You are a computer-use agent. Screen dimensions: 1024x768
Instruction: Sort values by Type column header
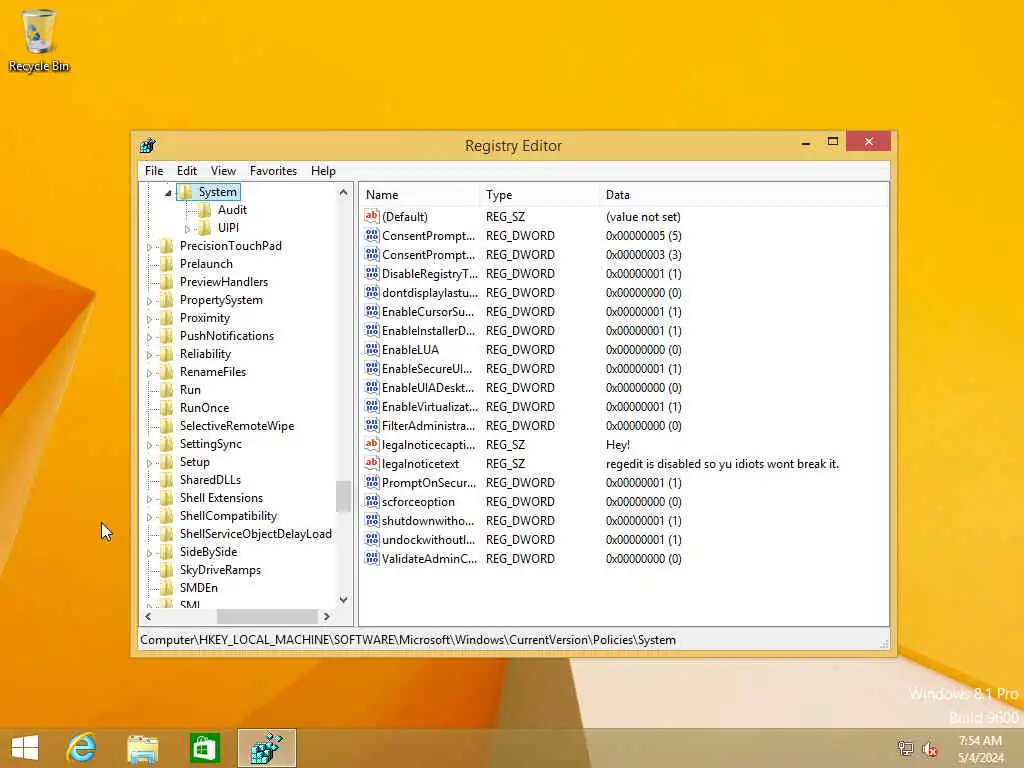click(x=539, y=195)
